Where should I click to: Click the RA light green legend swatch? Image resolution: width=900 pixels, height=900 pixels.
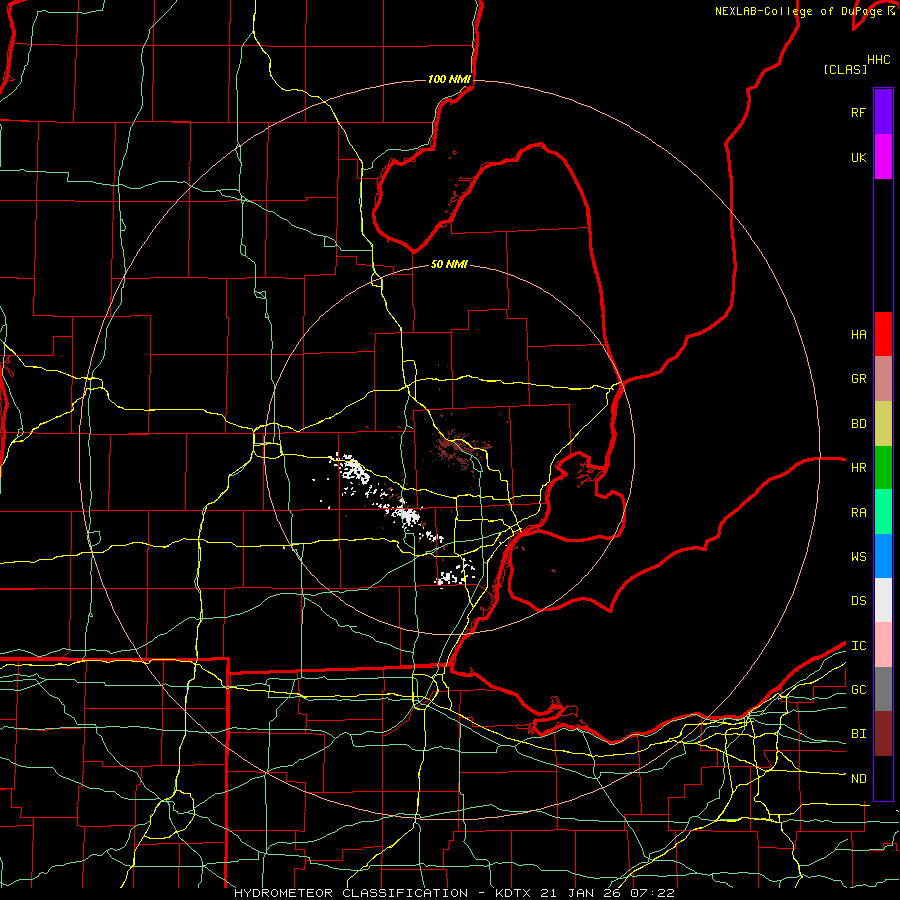(x=883, y=512)
